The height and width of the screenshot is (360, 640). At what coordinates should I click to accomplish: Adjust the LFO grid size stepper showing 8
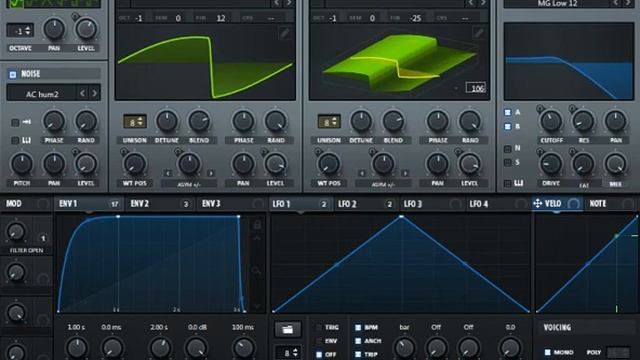point(288,352)
